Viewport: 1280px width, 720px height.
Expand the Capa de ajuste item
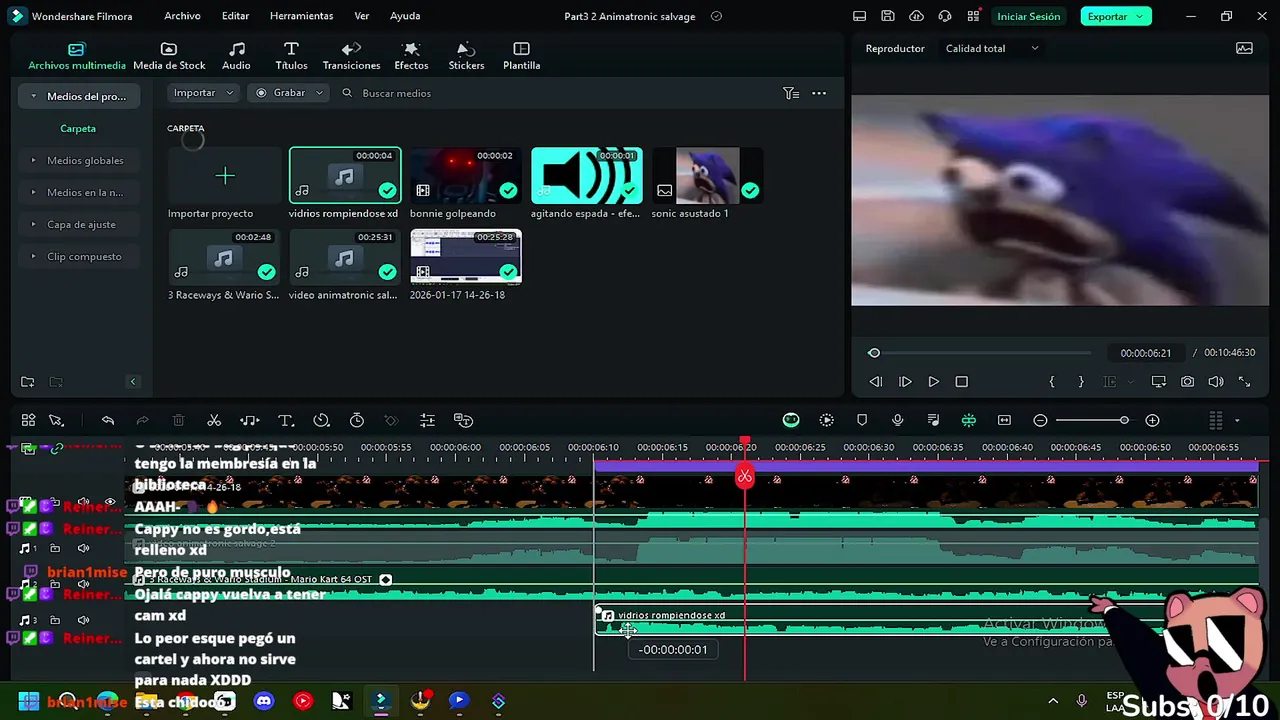tap(33, 224)
